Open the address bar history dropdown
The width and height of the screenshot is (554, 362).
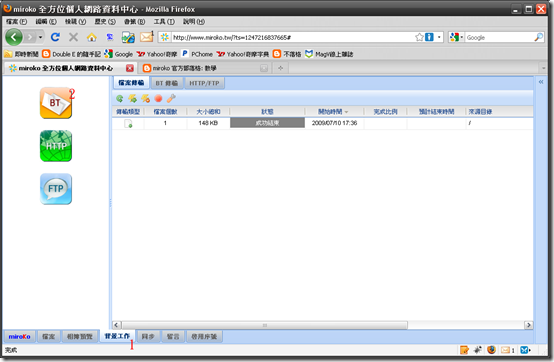pos(439,37)
